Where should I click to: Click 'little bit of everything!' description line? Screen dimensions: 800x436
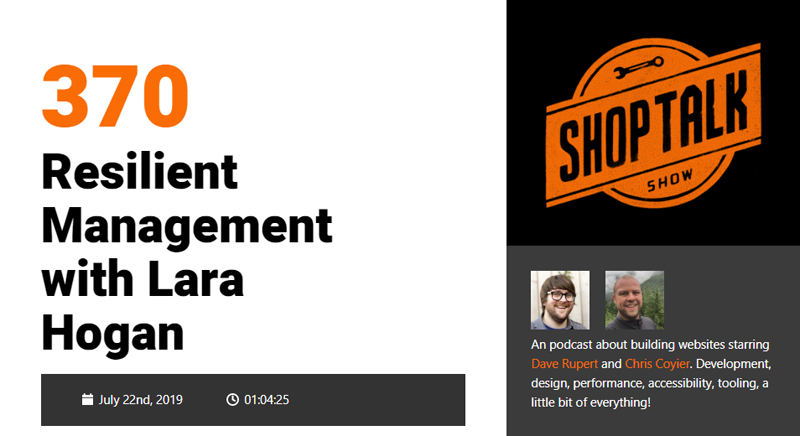click(x=591, y=402)
